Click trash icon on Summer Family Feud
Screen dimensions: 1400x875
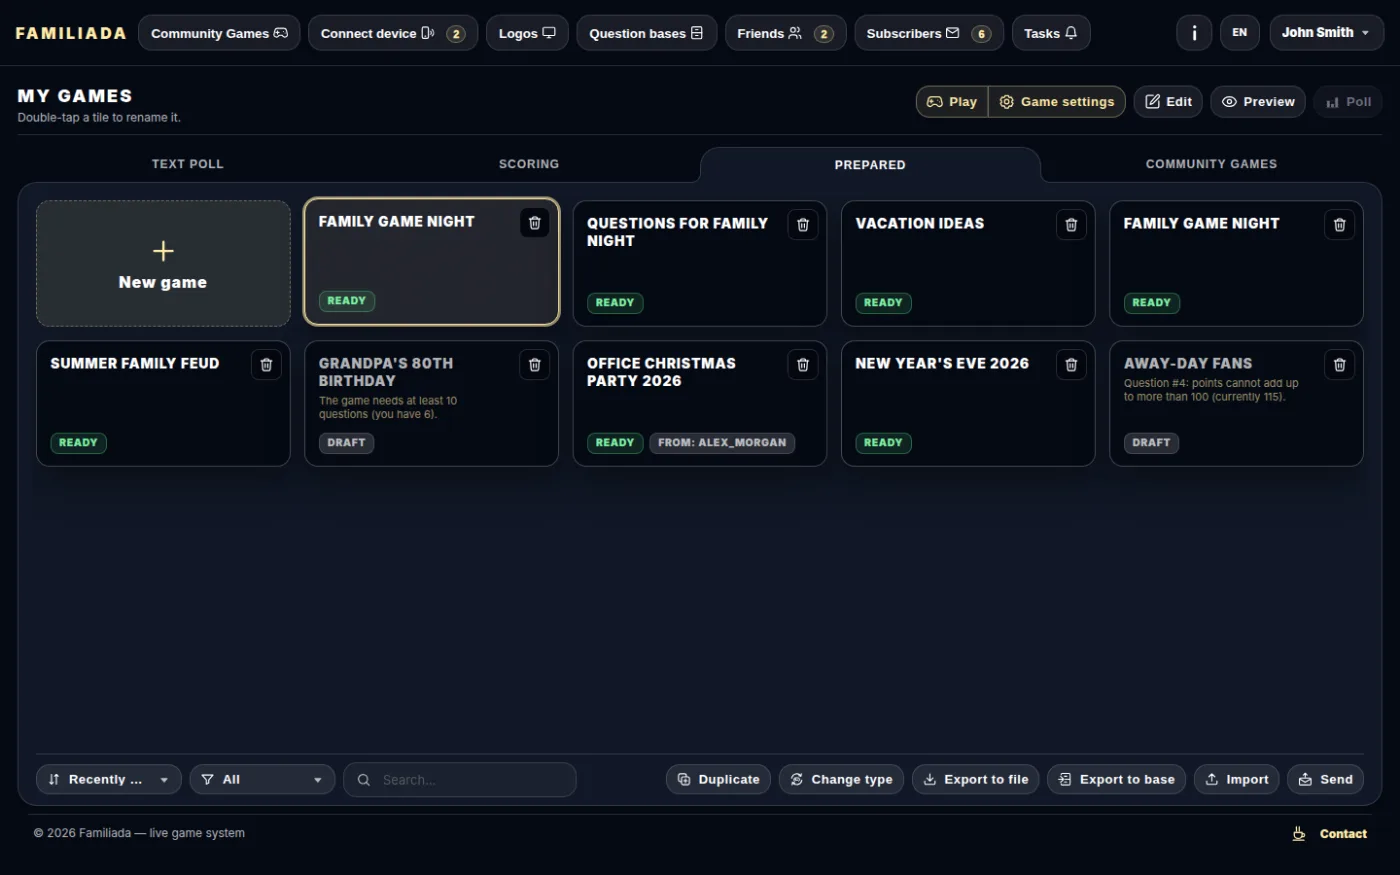pyautogui.click(x=266, y=365)
